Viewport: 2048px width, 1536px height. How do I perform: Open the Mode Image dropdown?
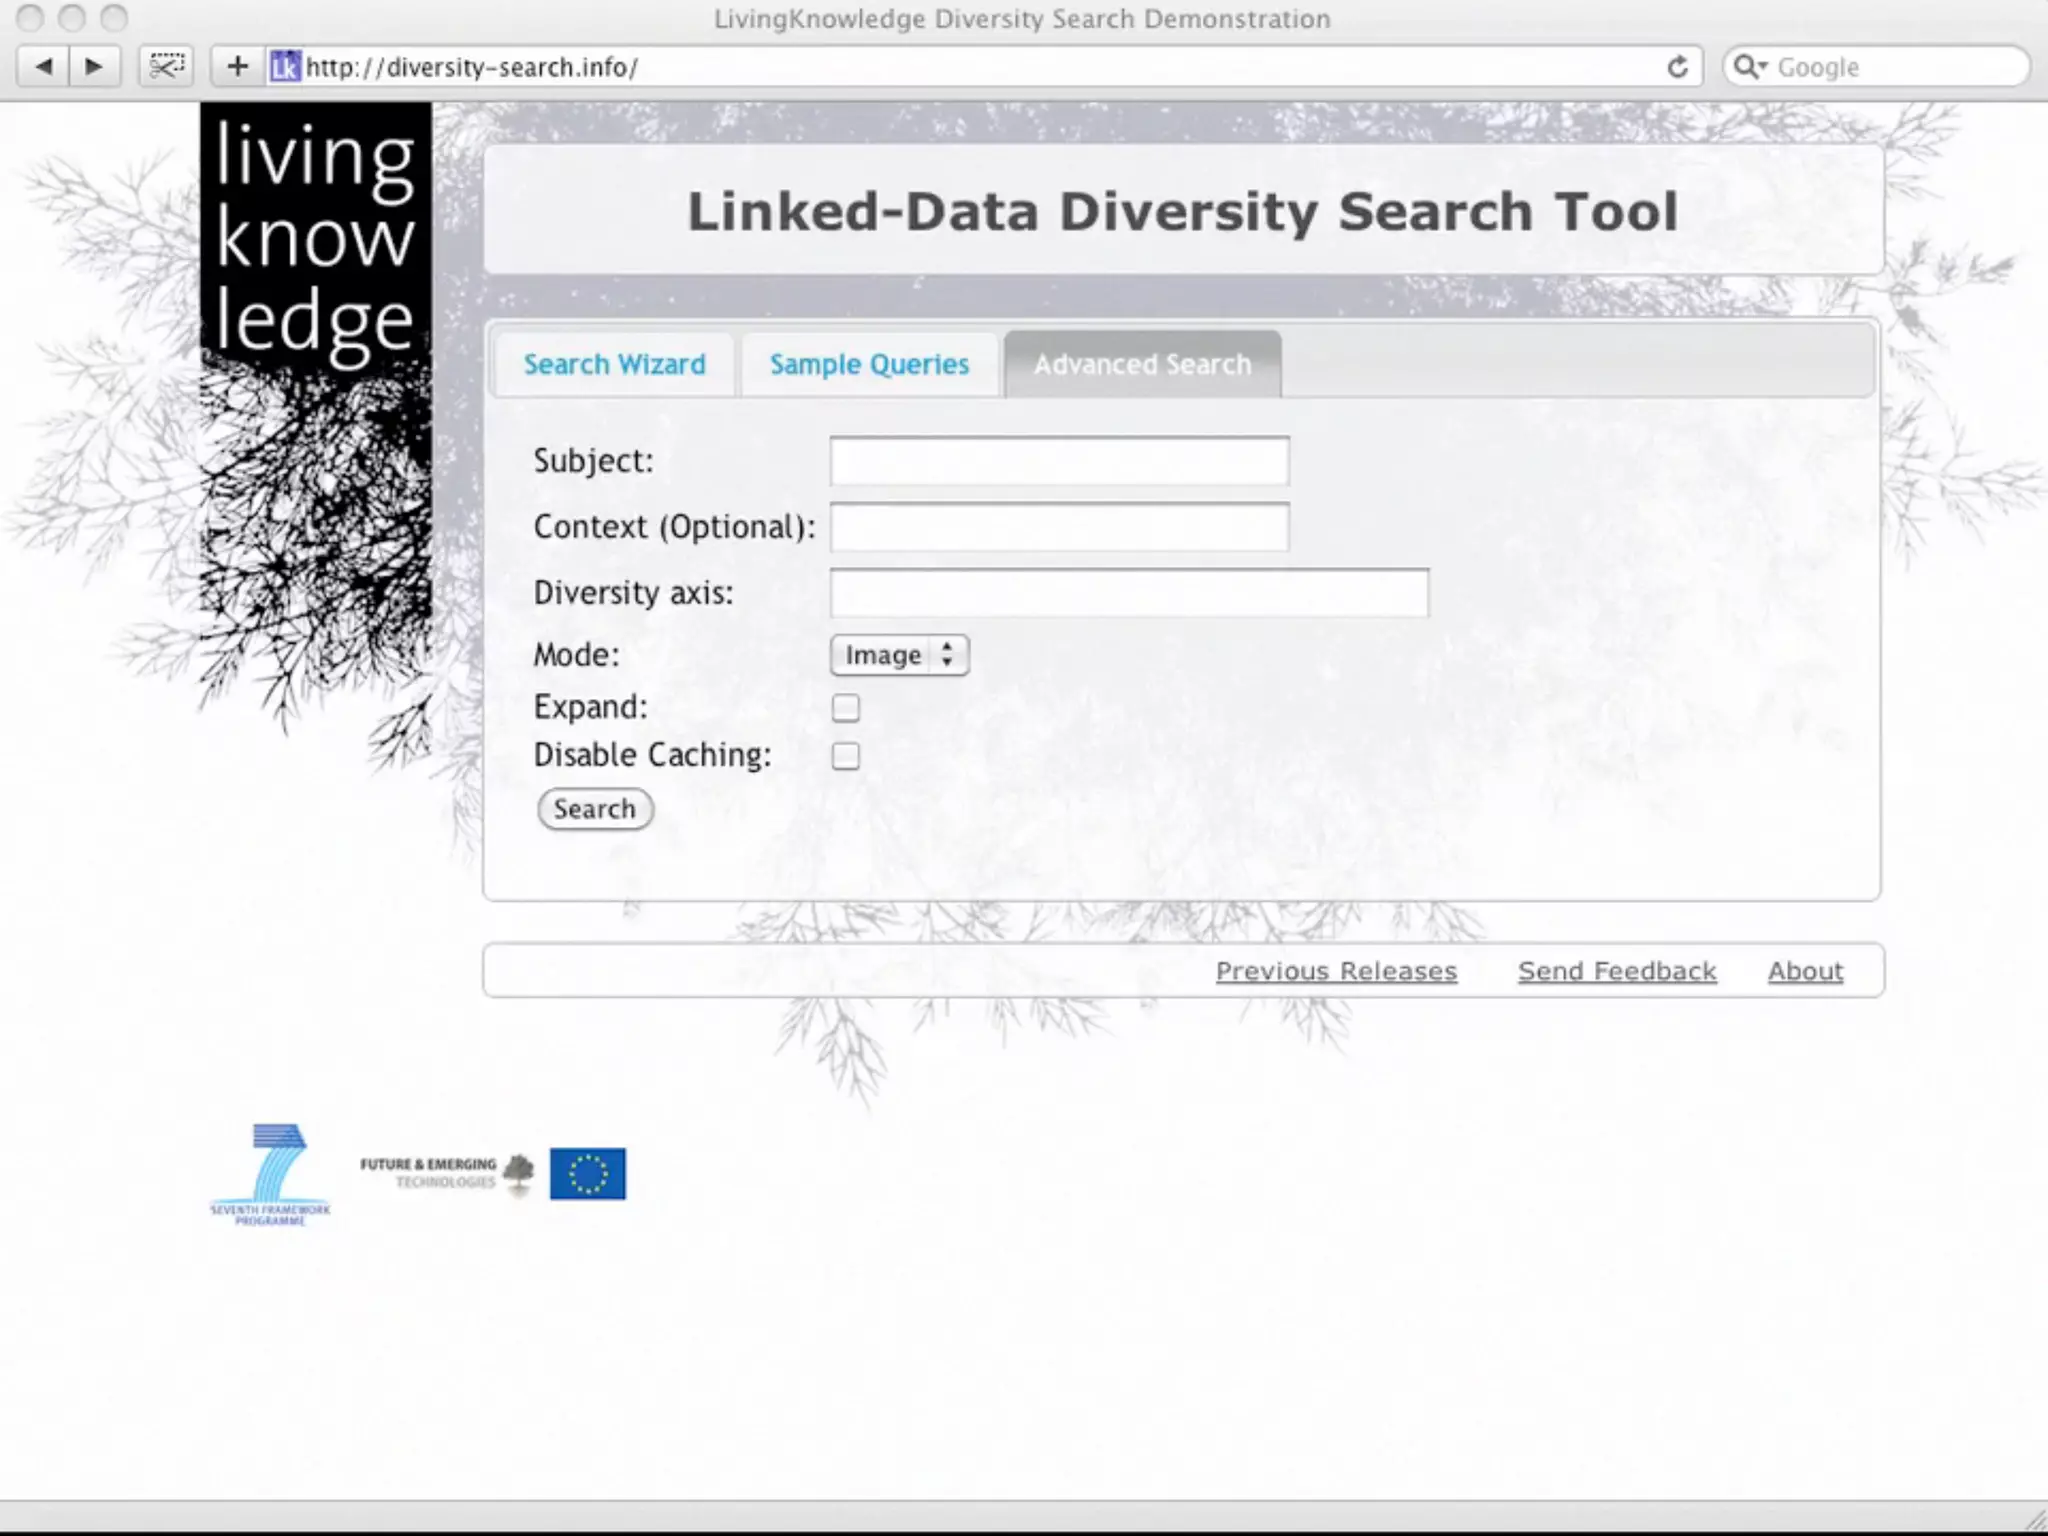tap(898, 655)
